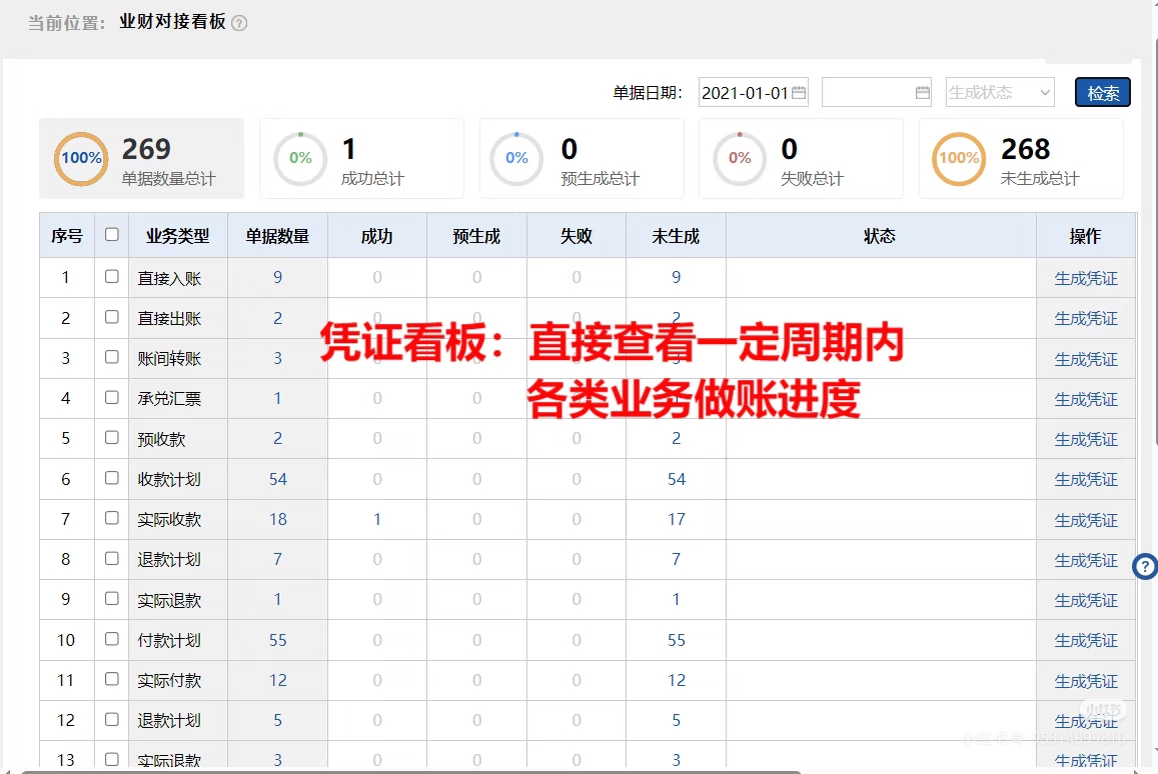Click 生成凭证 for 直接出账 row
The width and height of the screenshot is (1158, 774).
1086,318
